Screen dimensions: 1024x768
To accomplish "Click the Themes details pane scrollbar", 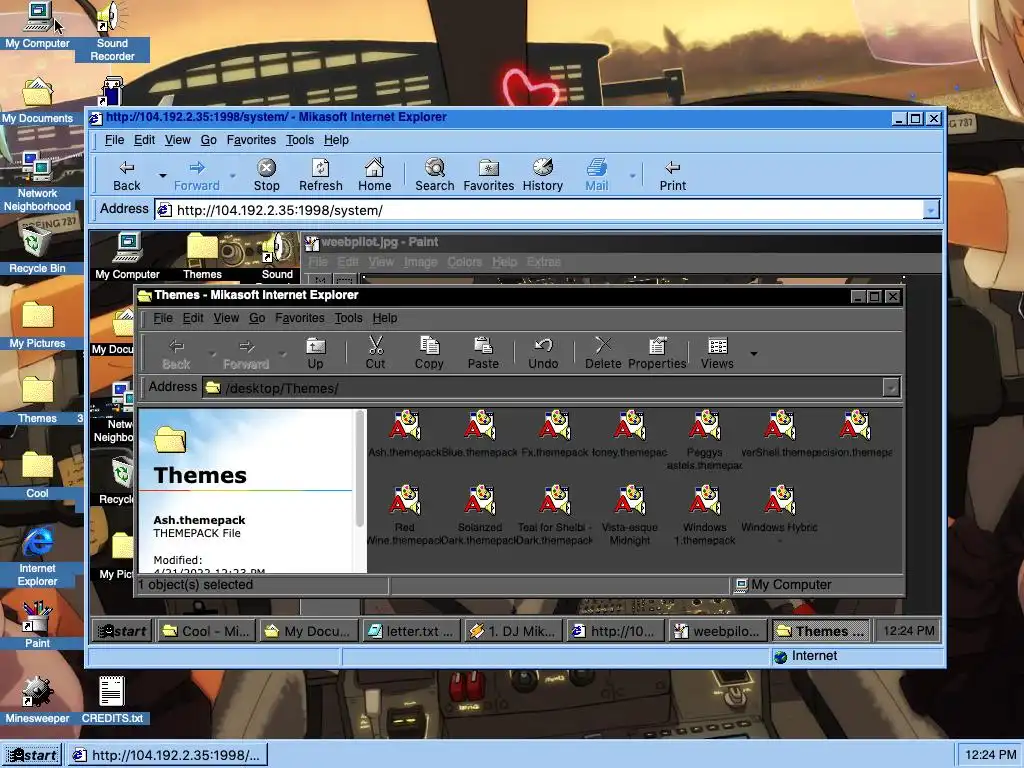I will (x=360, y=470).
